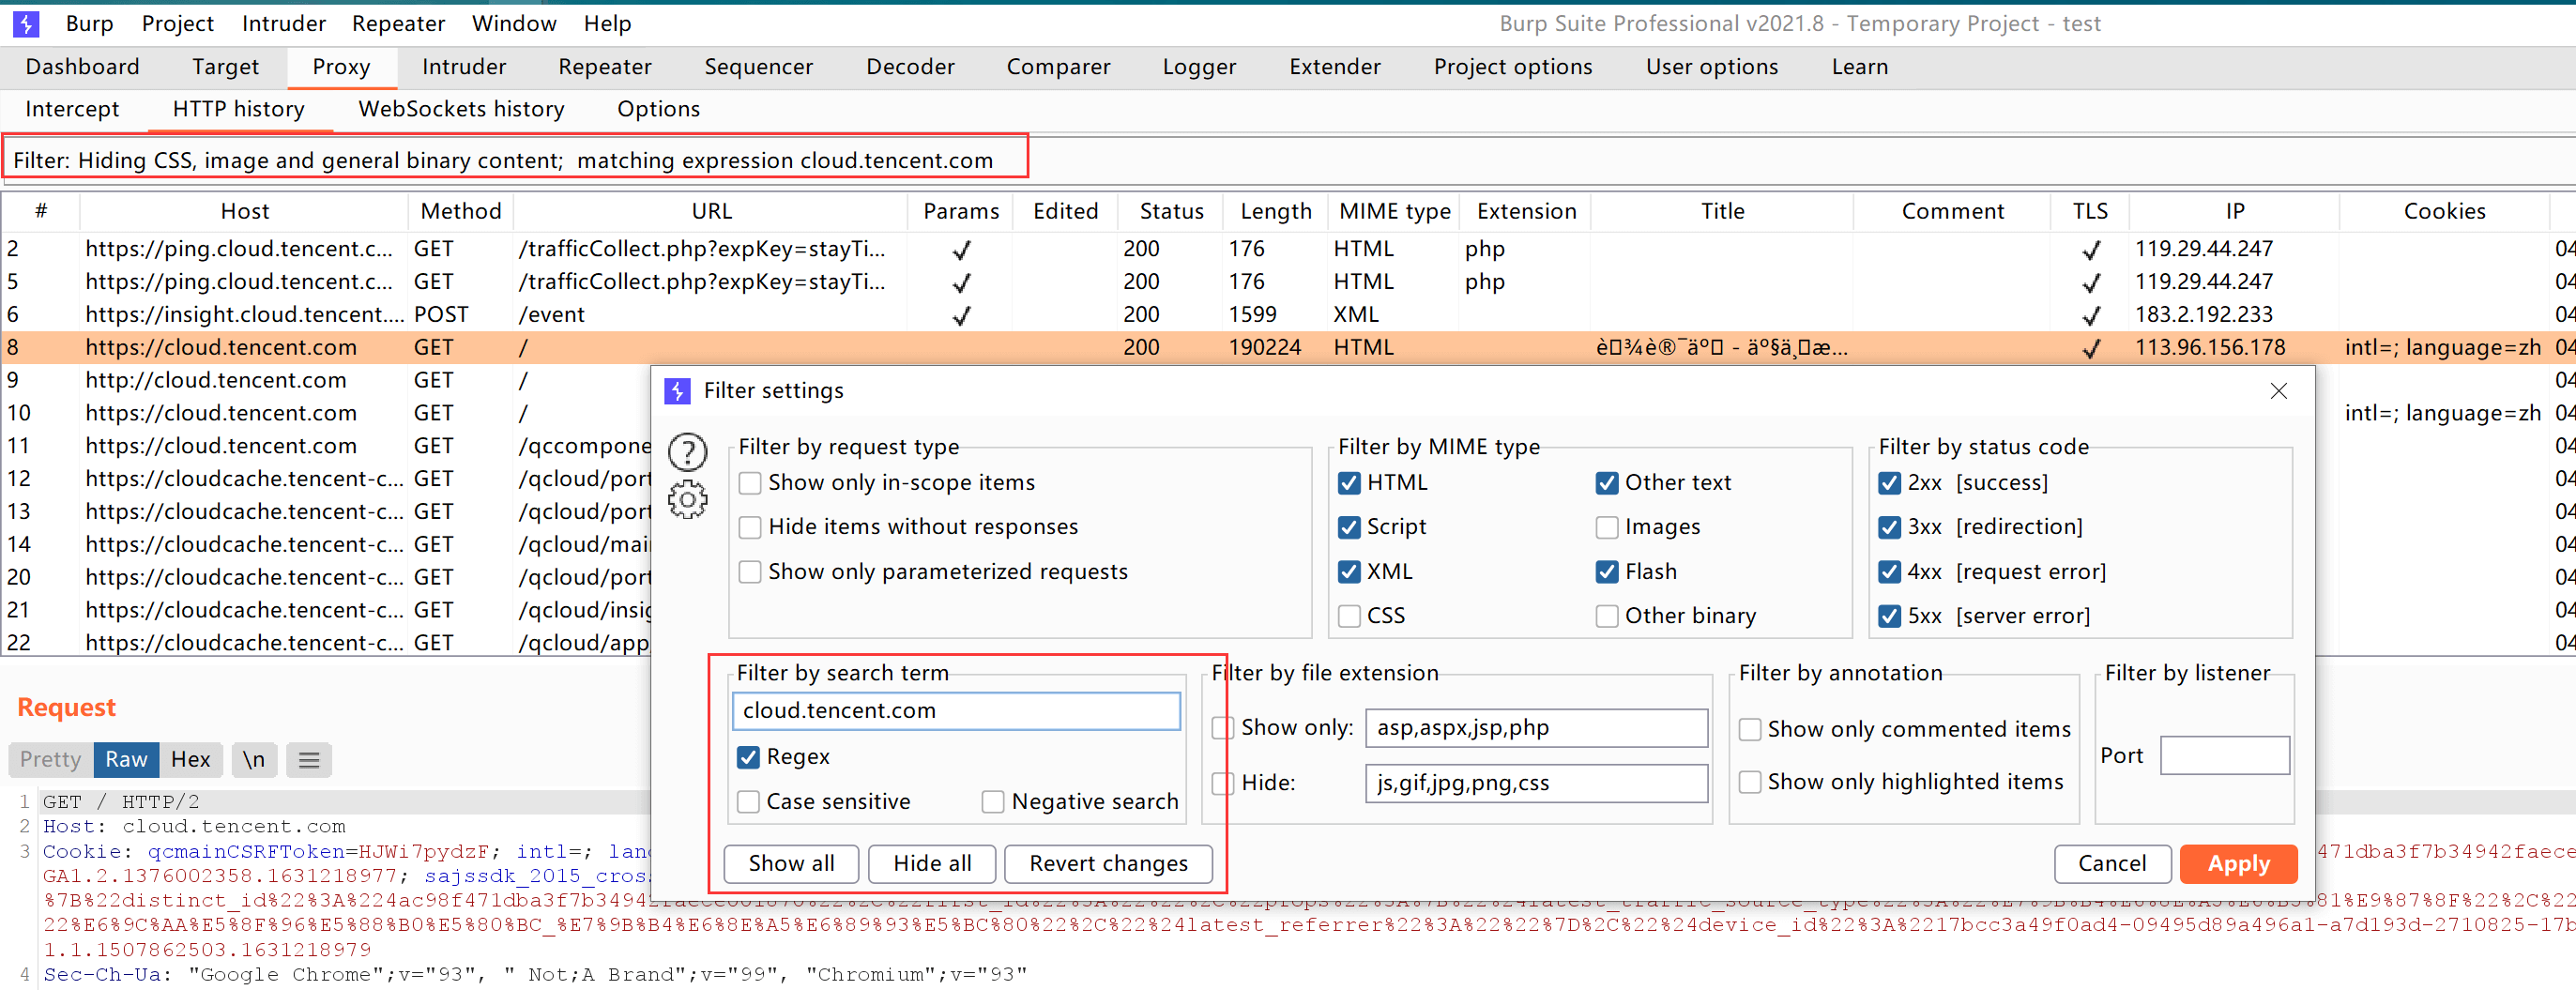The width and height of the screenshot is (2576, 990).
Task: Check the Show only file extension box
Action: click(1222, 728)
